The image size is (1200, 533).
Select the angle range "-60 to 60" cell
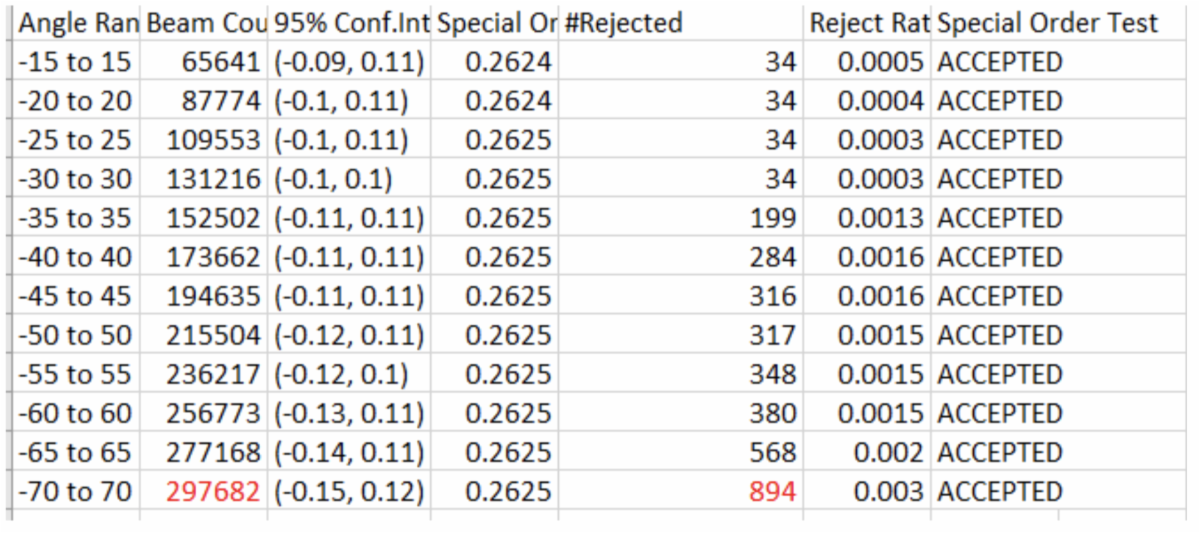[77, 413]
